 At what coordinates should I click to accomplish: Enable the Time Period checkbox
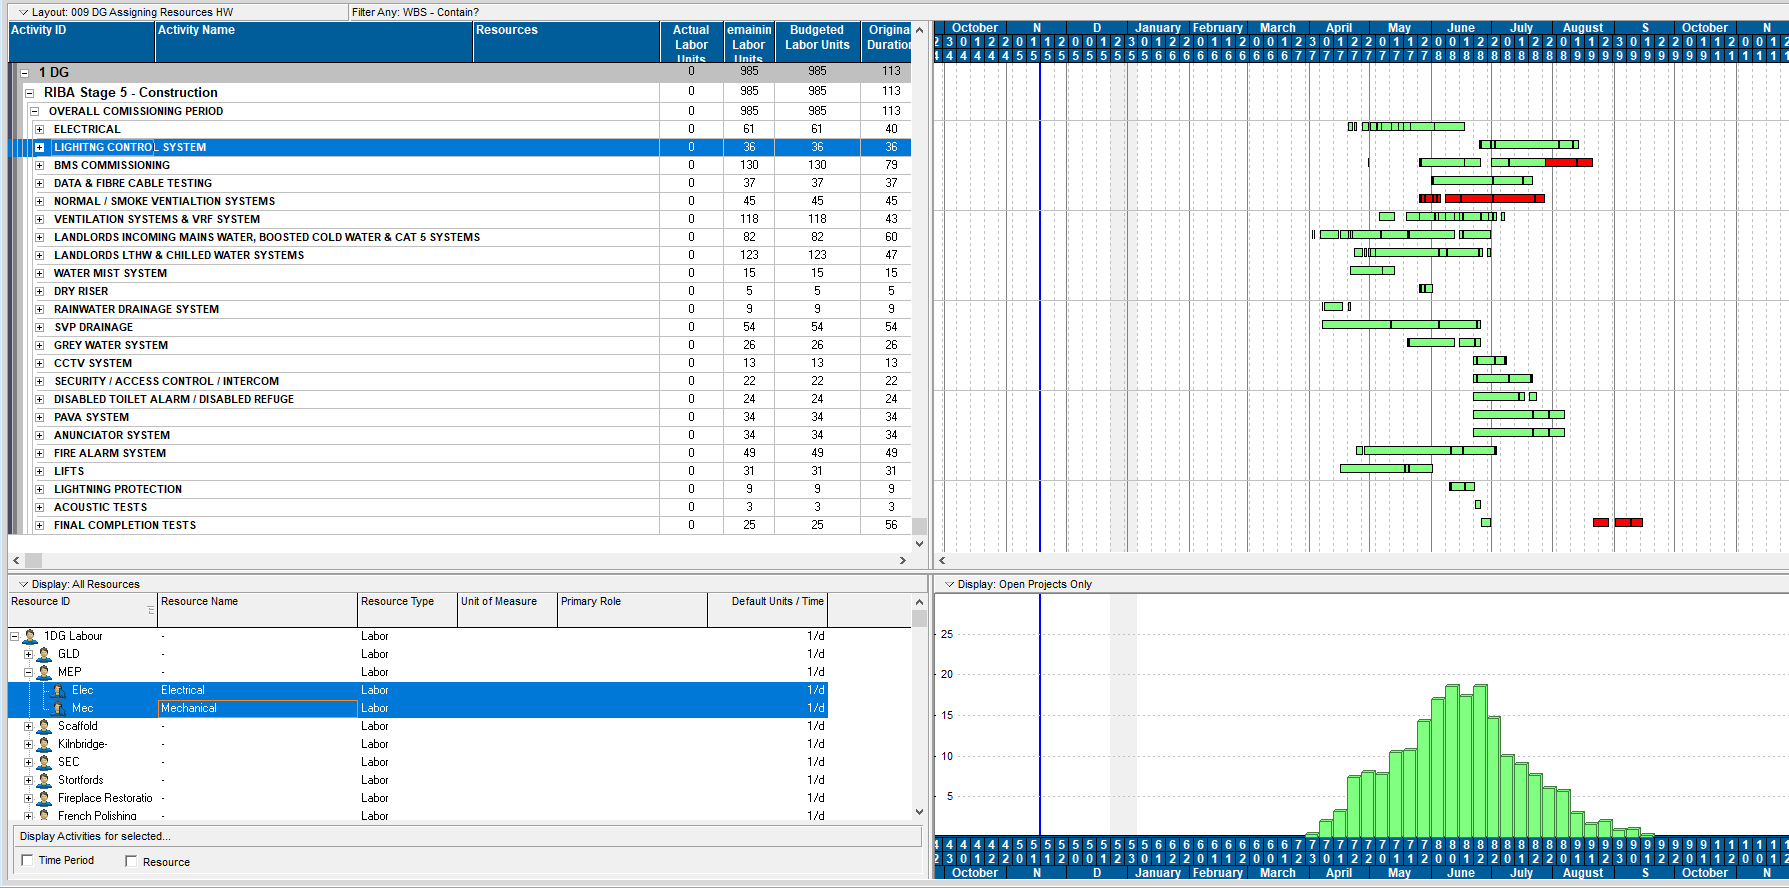click(27, 860)
